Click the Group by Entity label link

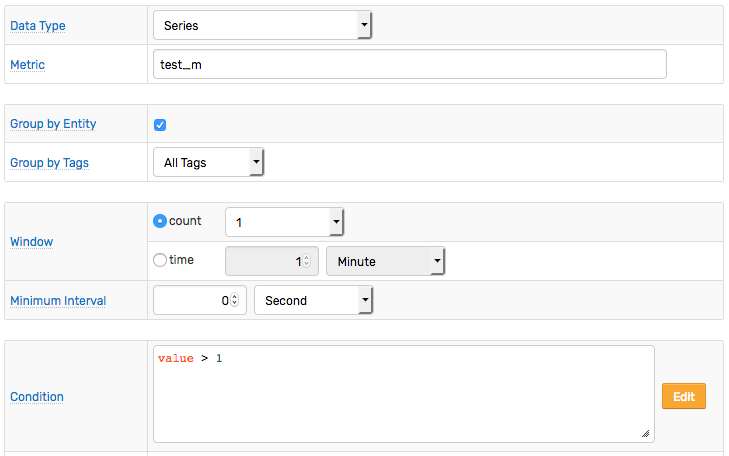click(53, 124)
